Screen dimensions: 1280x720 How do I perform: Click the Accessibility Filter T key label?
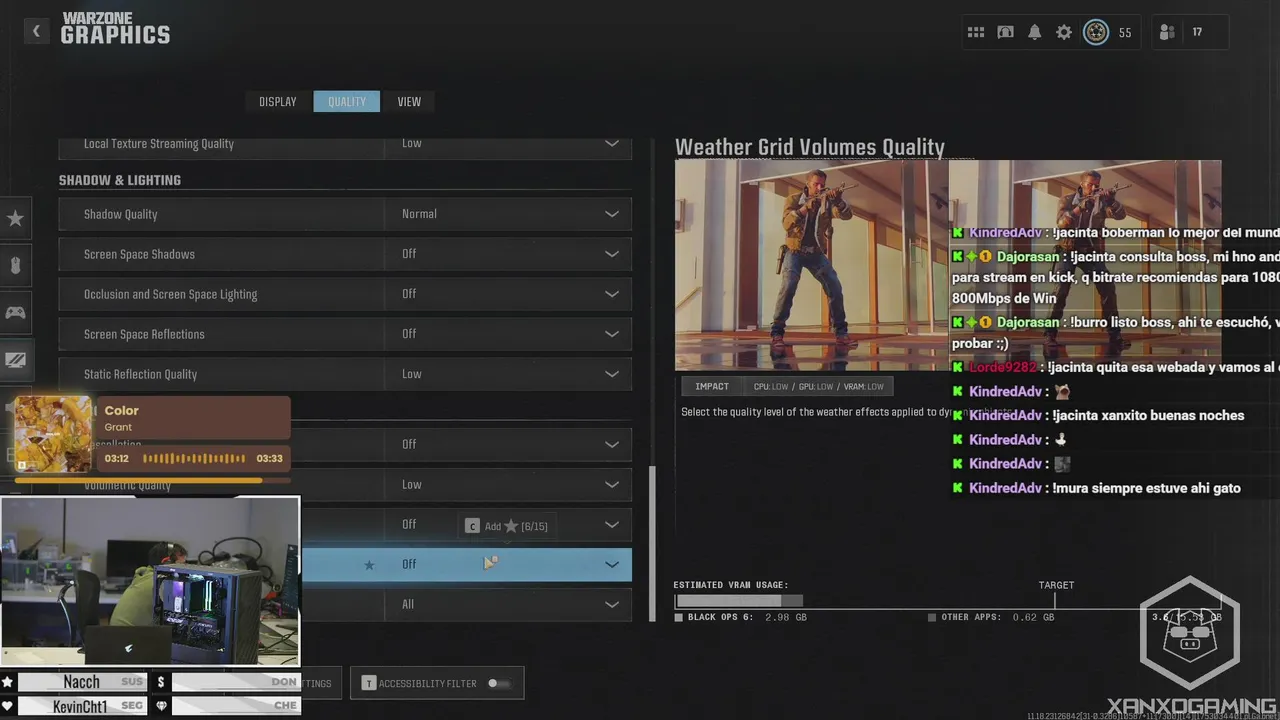pos(369,684)
